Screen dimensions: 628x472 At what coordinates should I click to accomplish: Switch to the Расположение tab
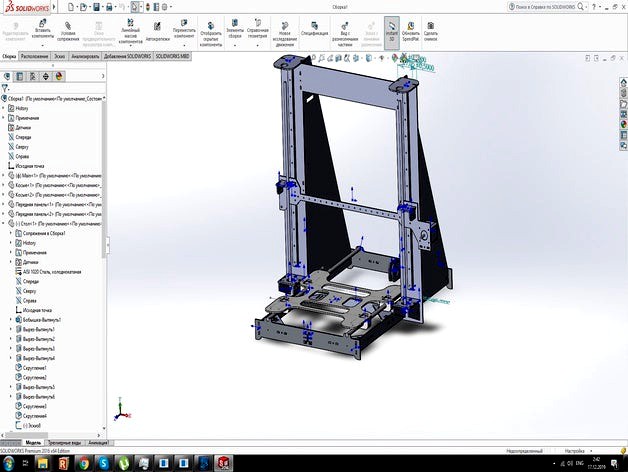[34, 56]
